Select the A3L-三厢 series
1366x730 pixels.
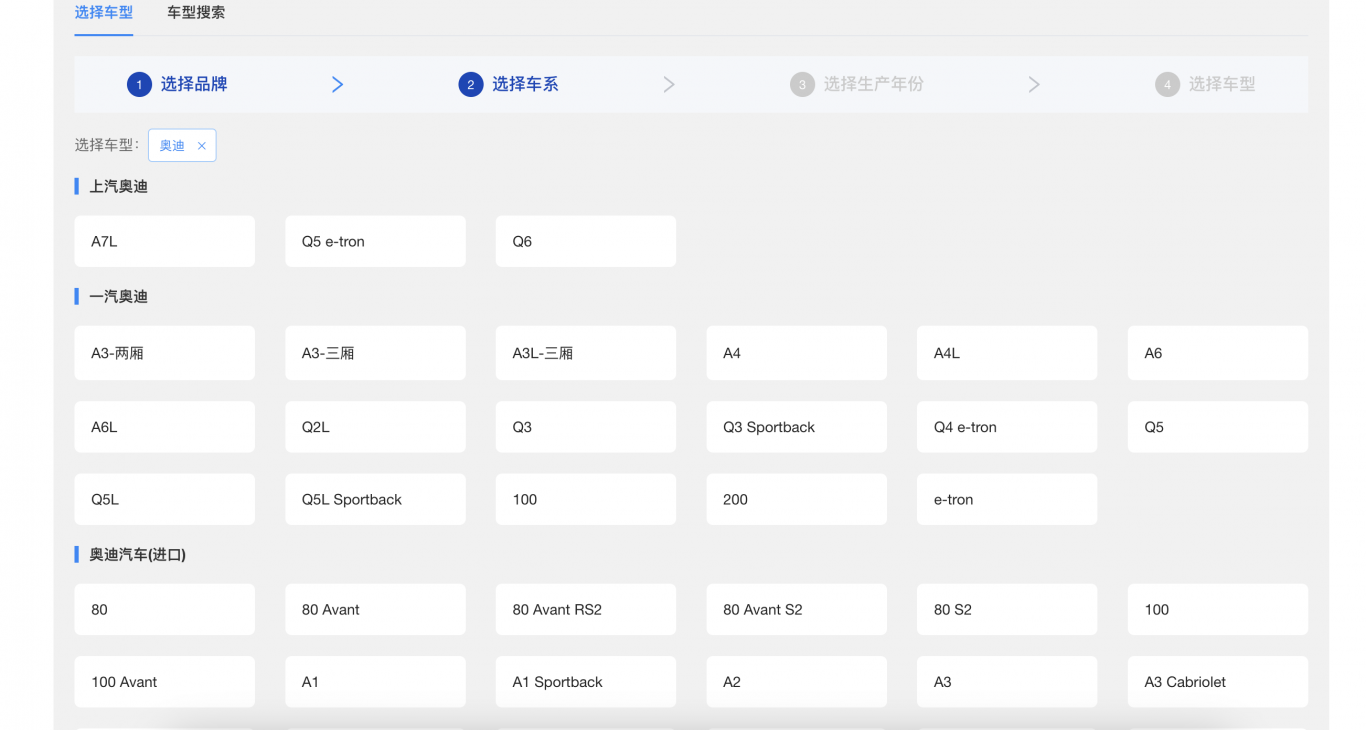(x=586, y=353)
